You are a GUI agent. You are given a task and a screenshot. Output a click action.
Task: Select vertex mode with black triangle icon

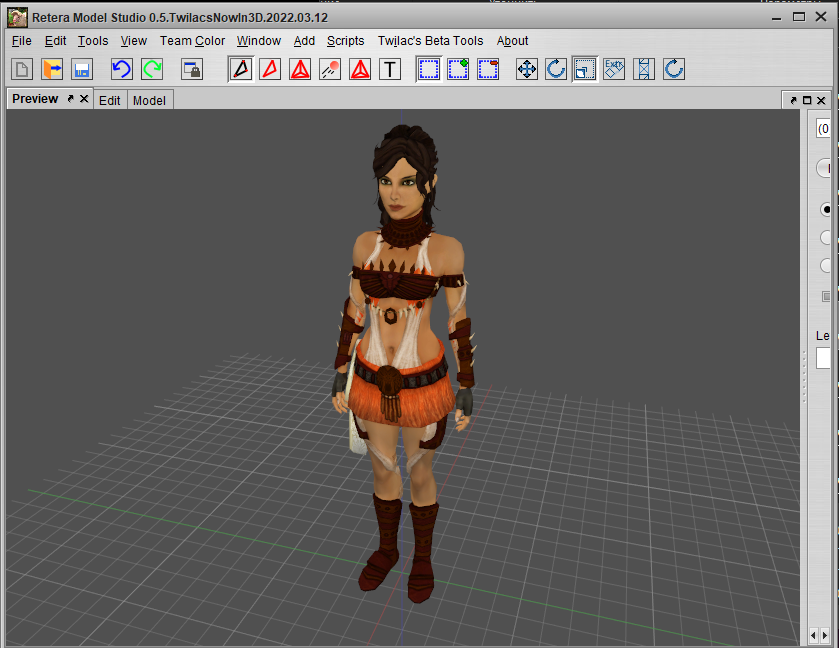(241, 70)
